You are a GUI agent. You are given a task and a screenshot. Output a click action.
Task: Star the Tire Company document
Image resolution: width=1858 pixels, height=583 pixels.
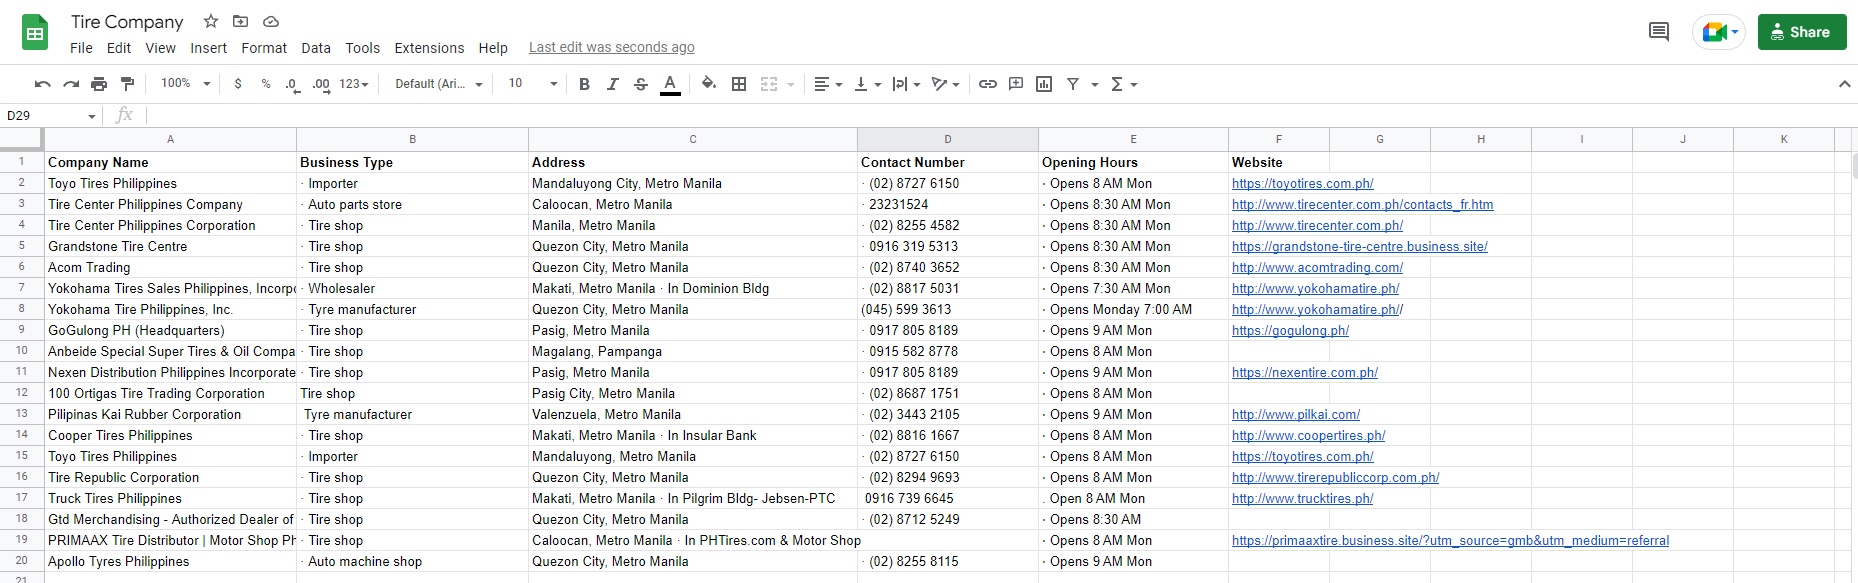[211, 21]
